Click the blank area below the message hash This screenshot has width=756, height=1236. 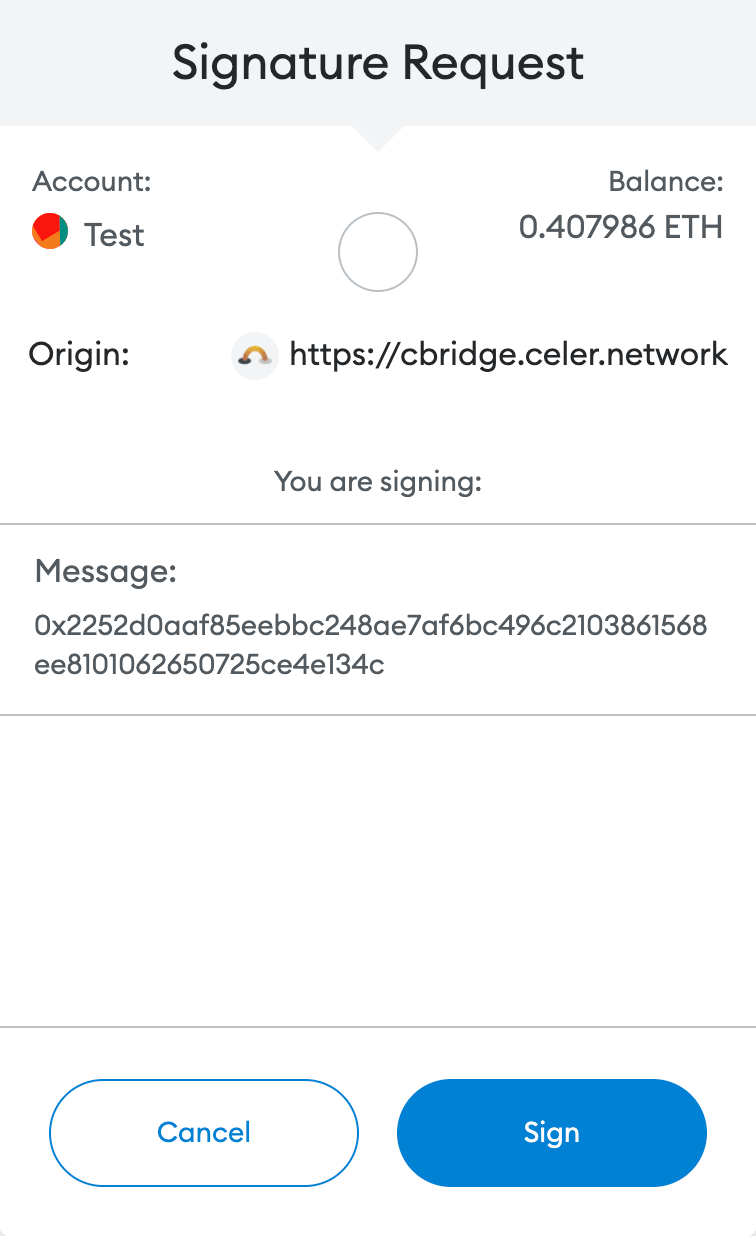(x=378, y=870)
